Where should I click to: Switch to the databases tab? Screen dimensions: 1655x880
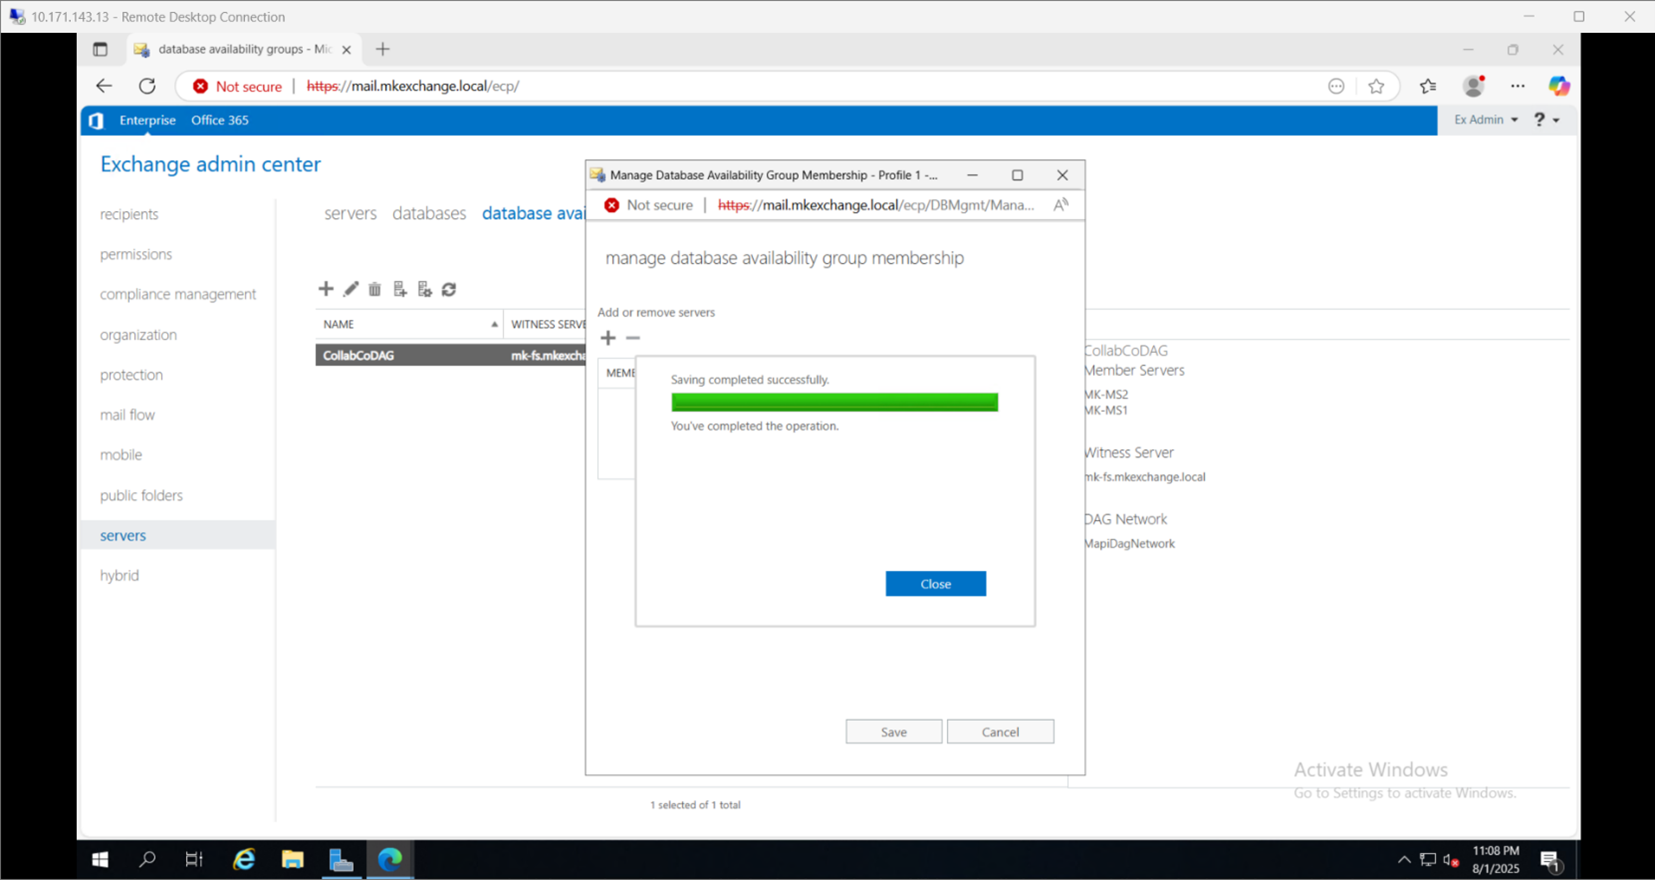coord(429,213)
